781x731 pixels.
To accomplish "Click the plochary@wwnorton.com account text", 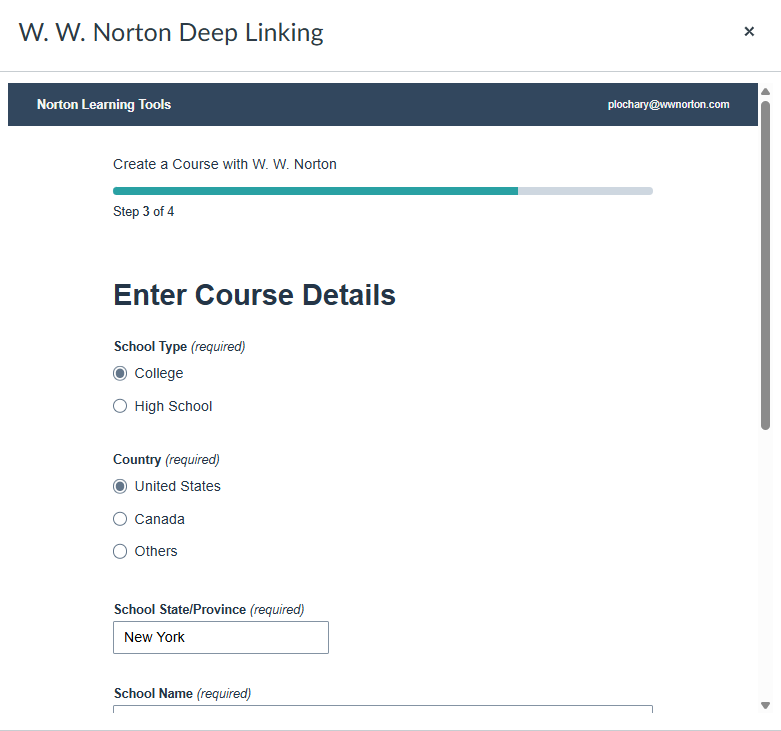I will [x=668, y=105].
